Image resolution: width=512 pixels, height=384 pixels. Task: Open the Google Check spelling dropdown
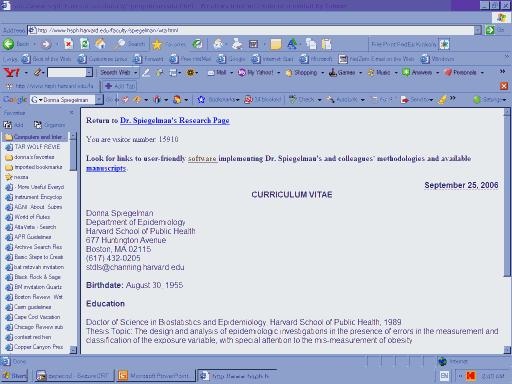tap(319, 100)
